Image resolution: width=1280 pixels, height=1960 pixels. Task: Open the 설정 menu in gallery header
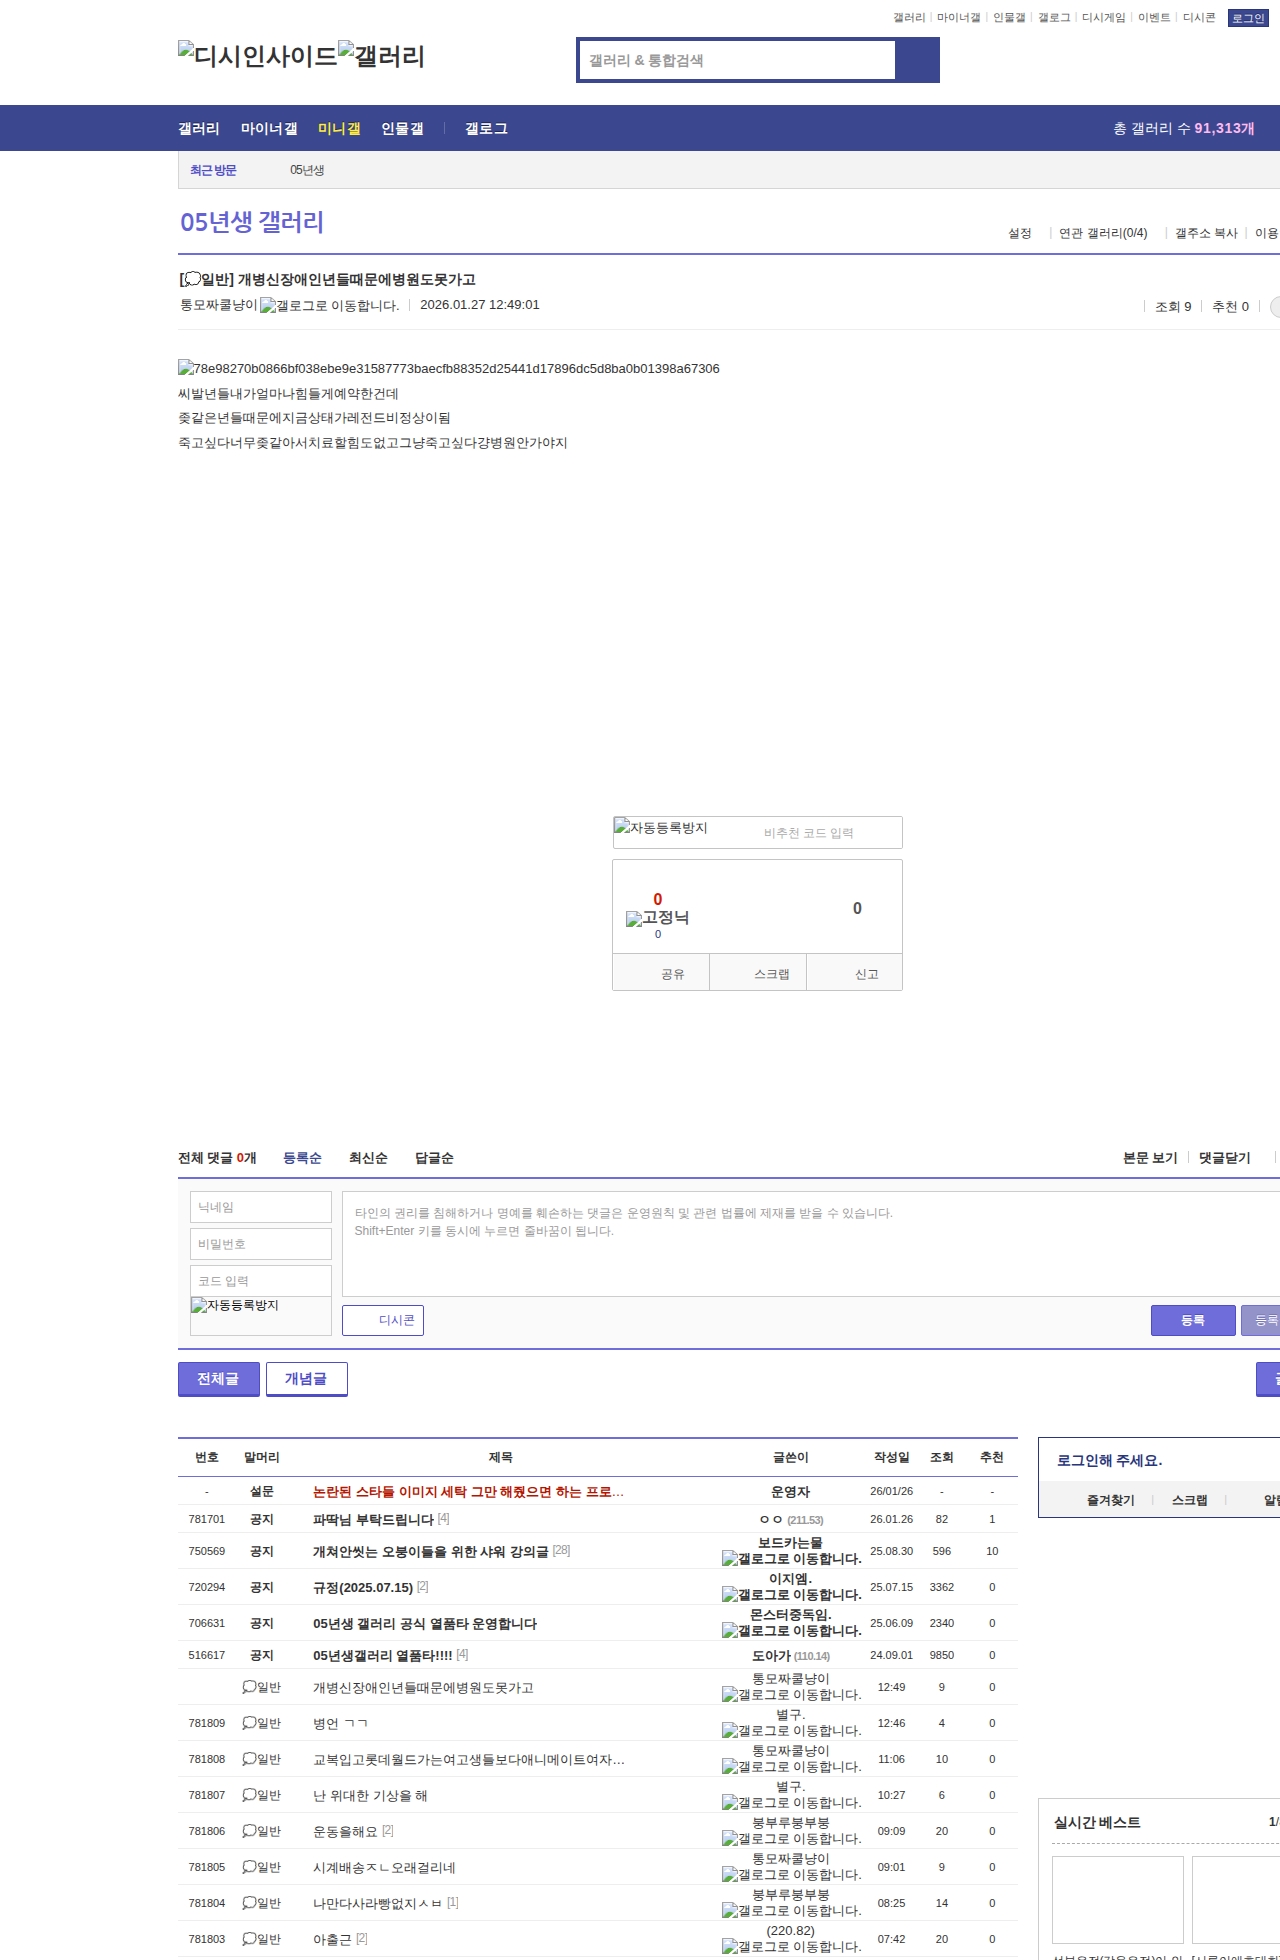pyautogui.click(x=1019, y=233)
